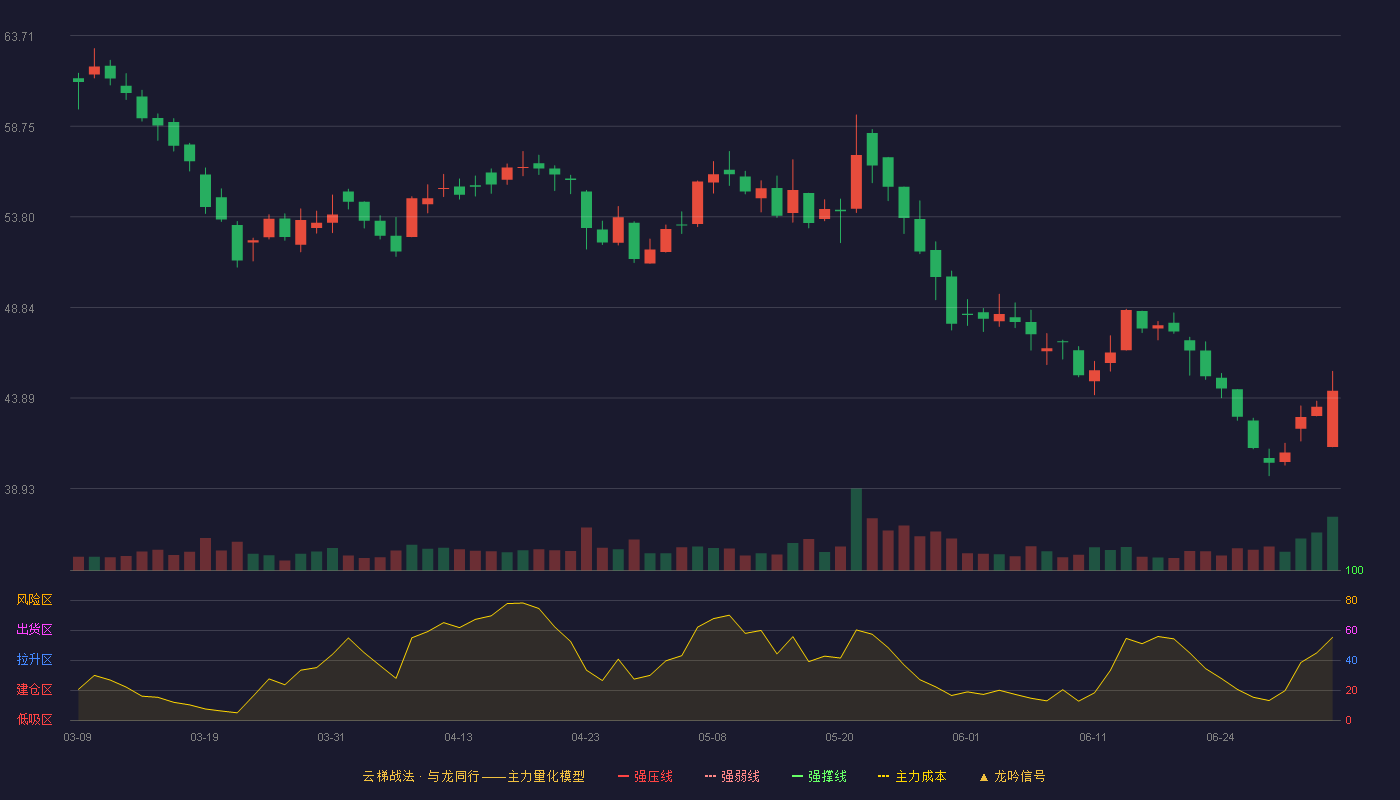This screenshot has height=800, width=1400.
Task: Click the 03-31 date axis label
Action: (331, 737)
